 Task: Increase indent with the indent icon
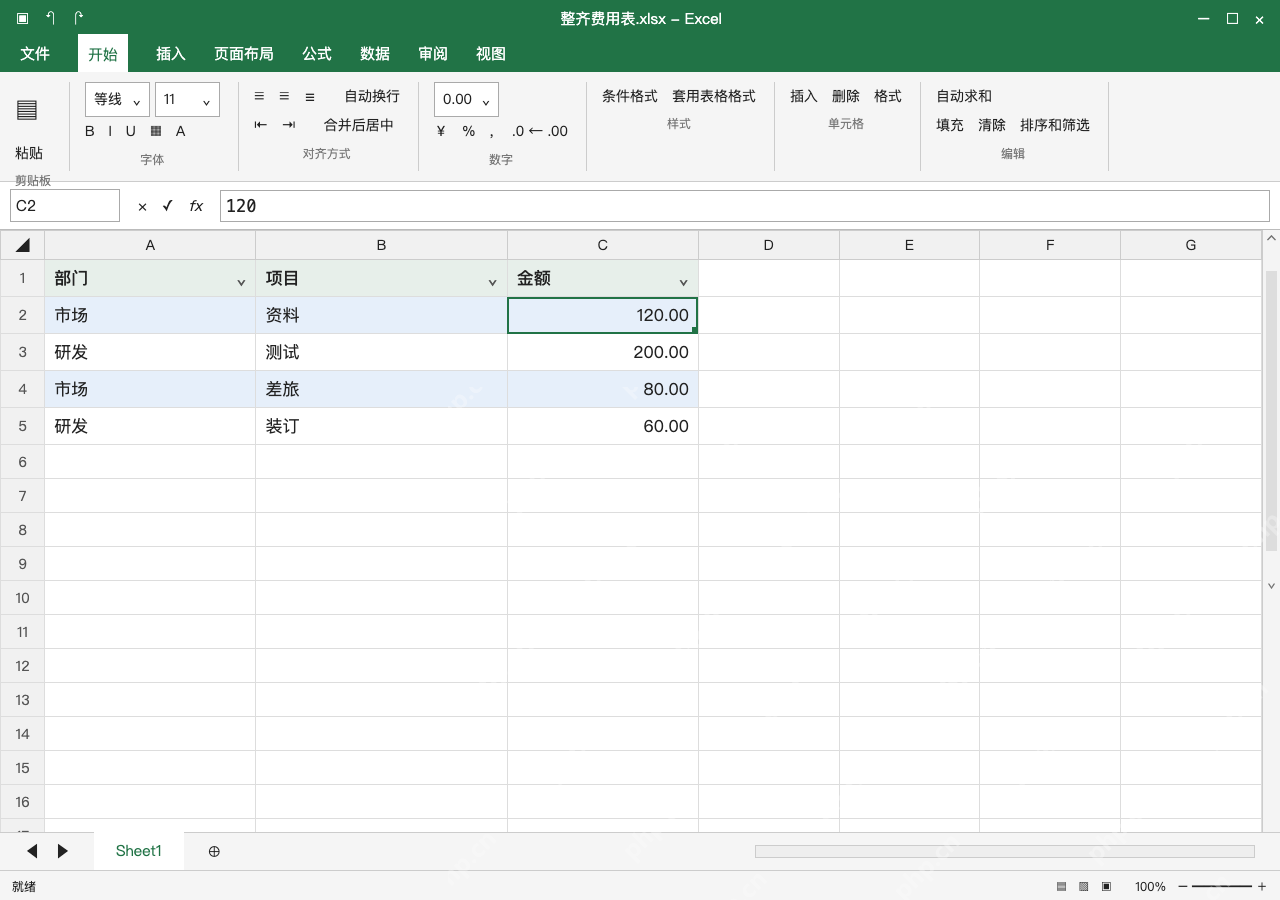tap(289, 125)
